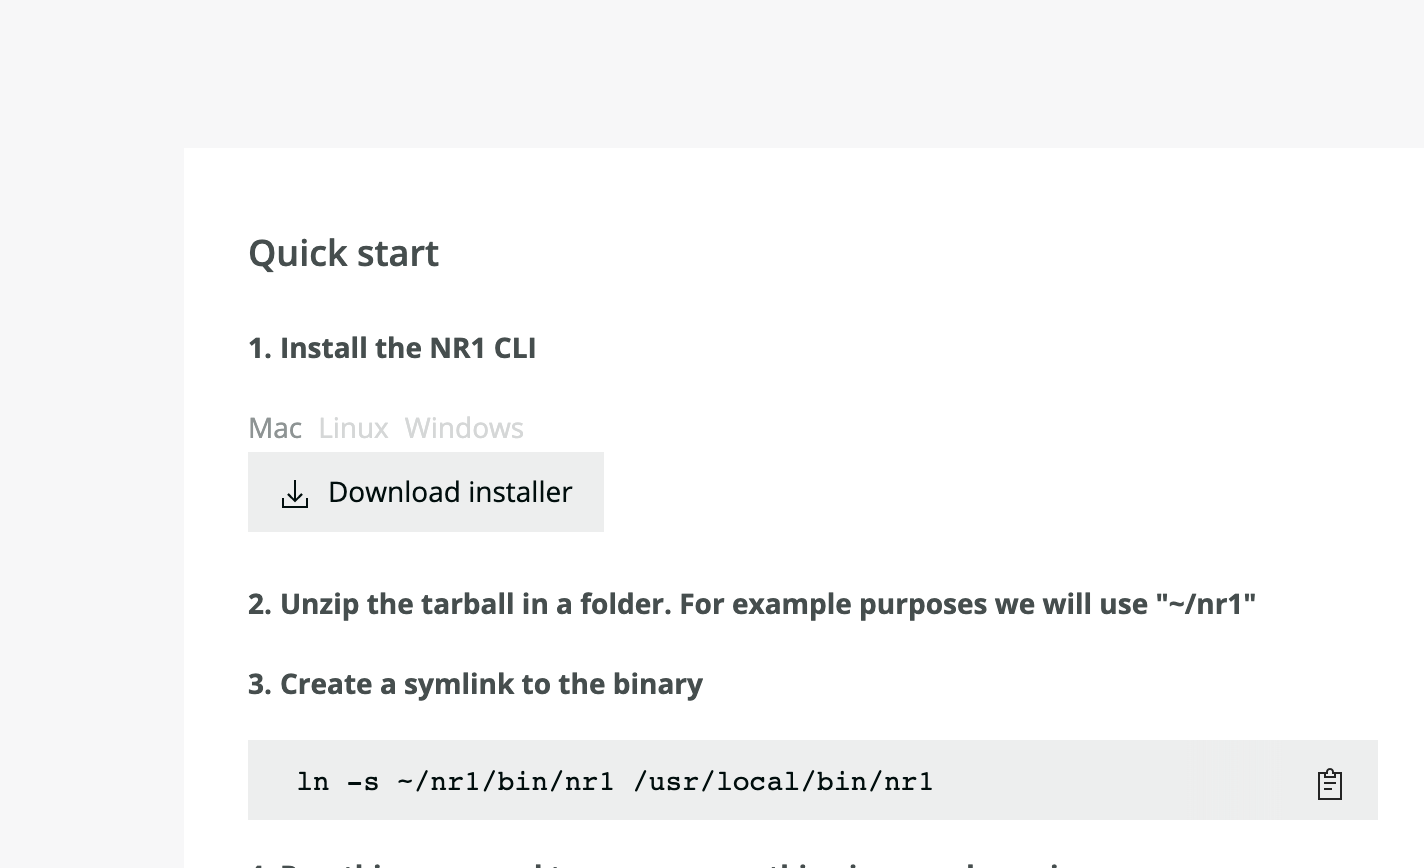Click the Quick start heading
This screenshot has width=1424, height=868.
[343, 253]
